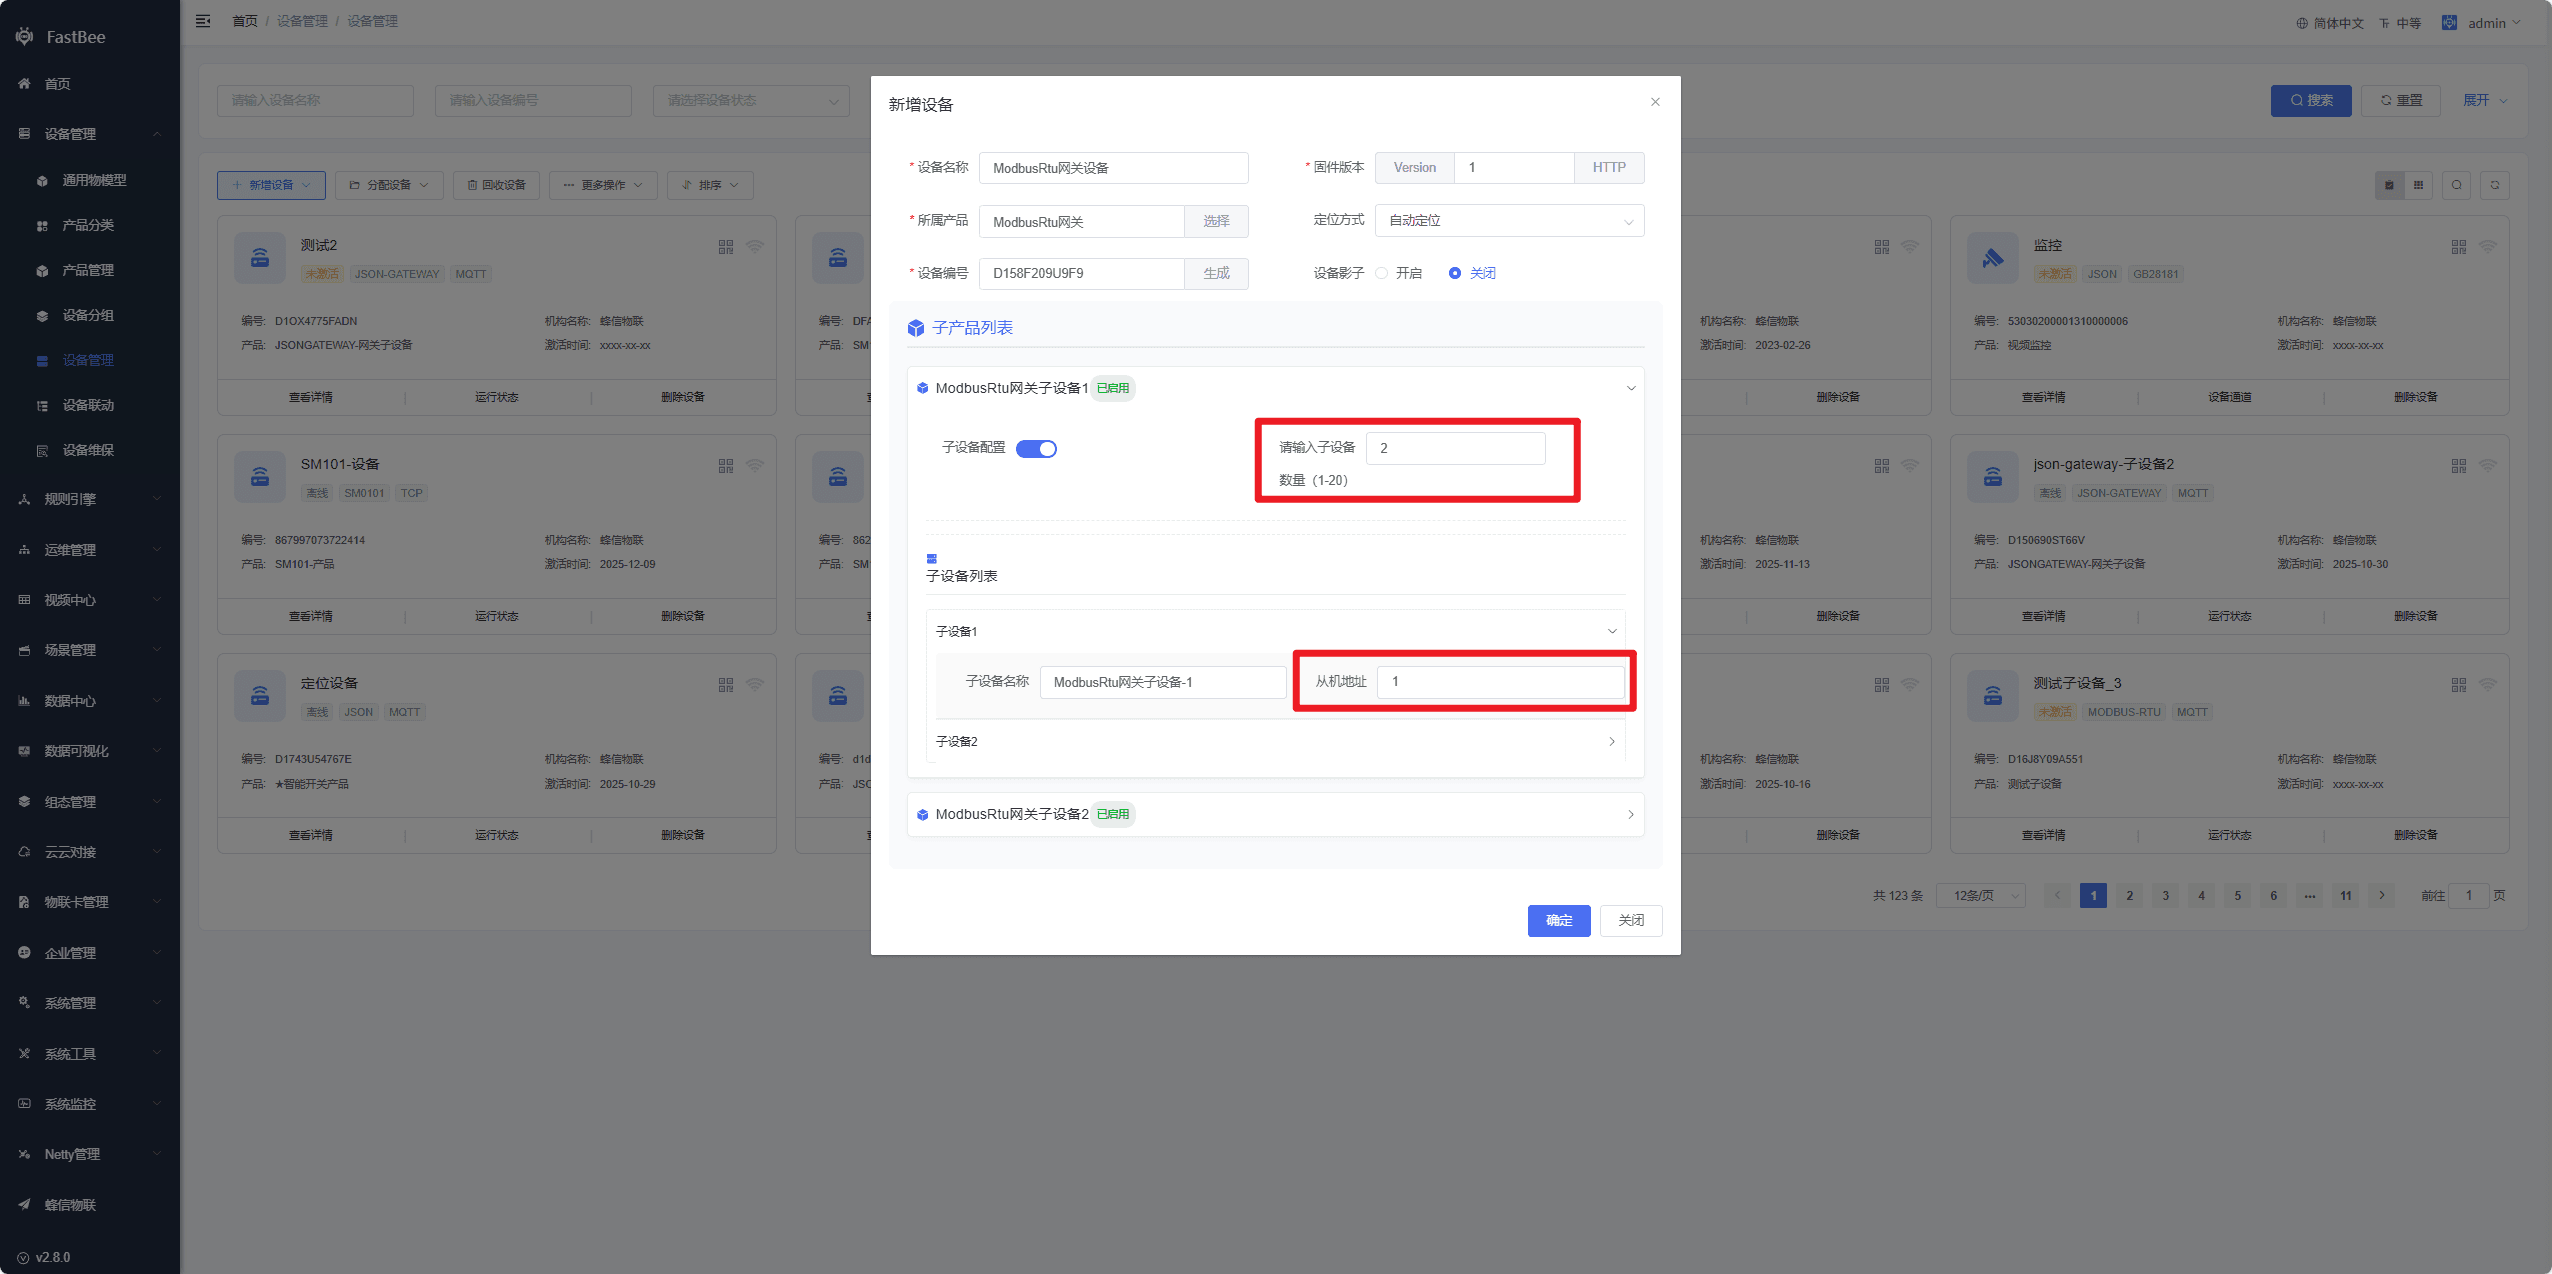Open the 12条/页 page size dropdown
Image resolution: width=2552 pixels, height=1274 pixels.
1981,896
